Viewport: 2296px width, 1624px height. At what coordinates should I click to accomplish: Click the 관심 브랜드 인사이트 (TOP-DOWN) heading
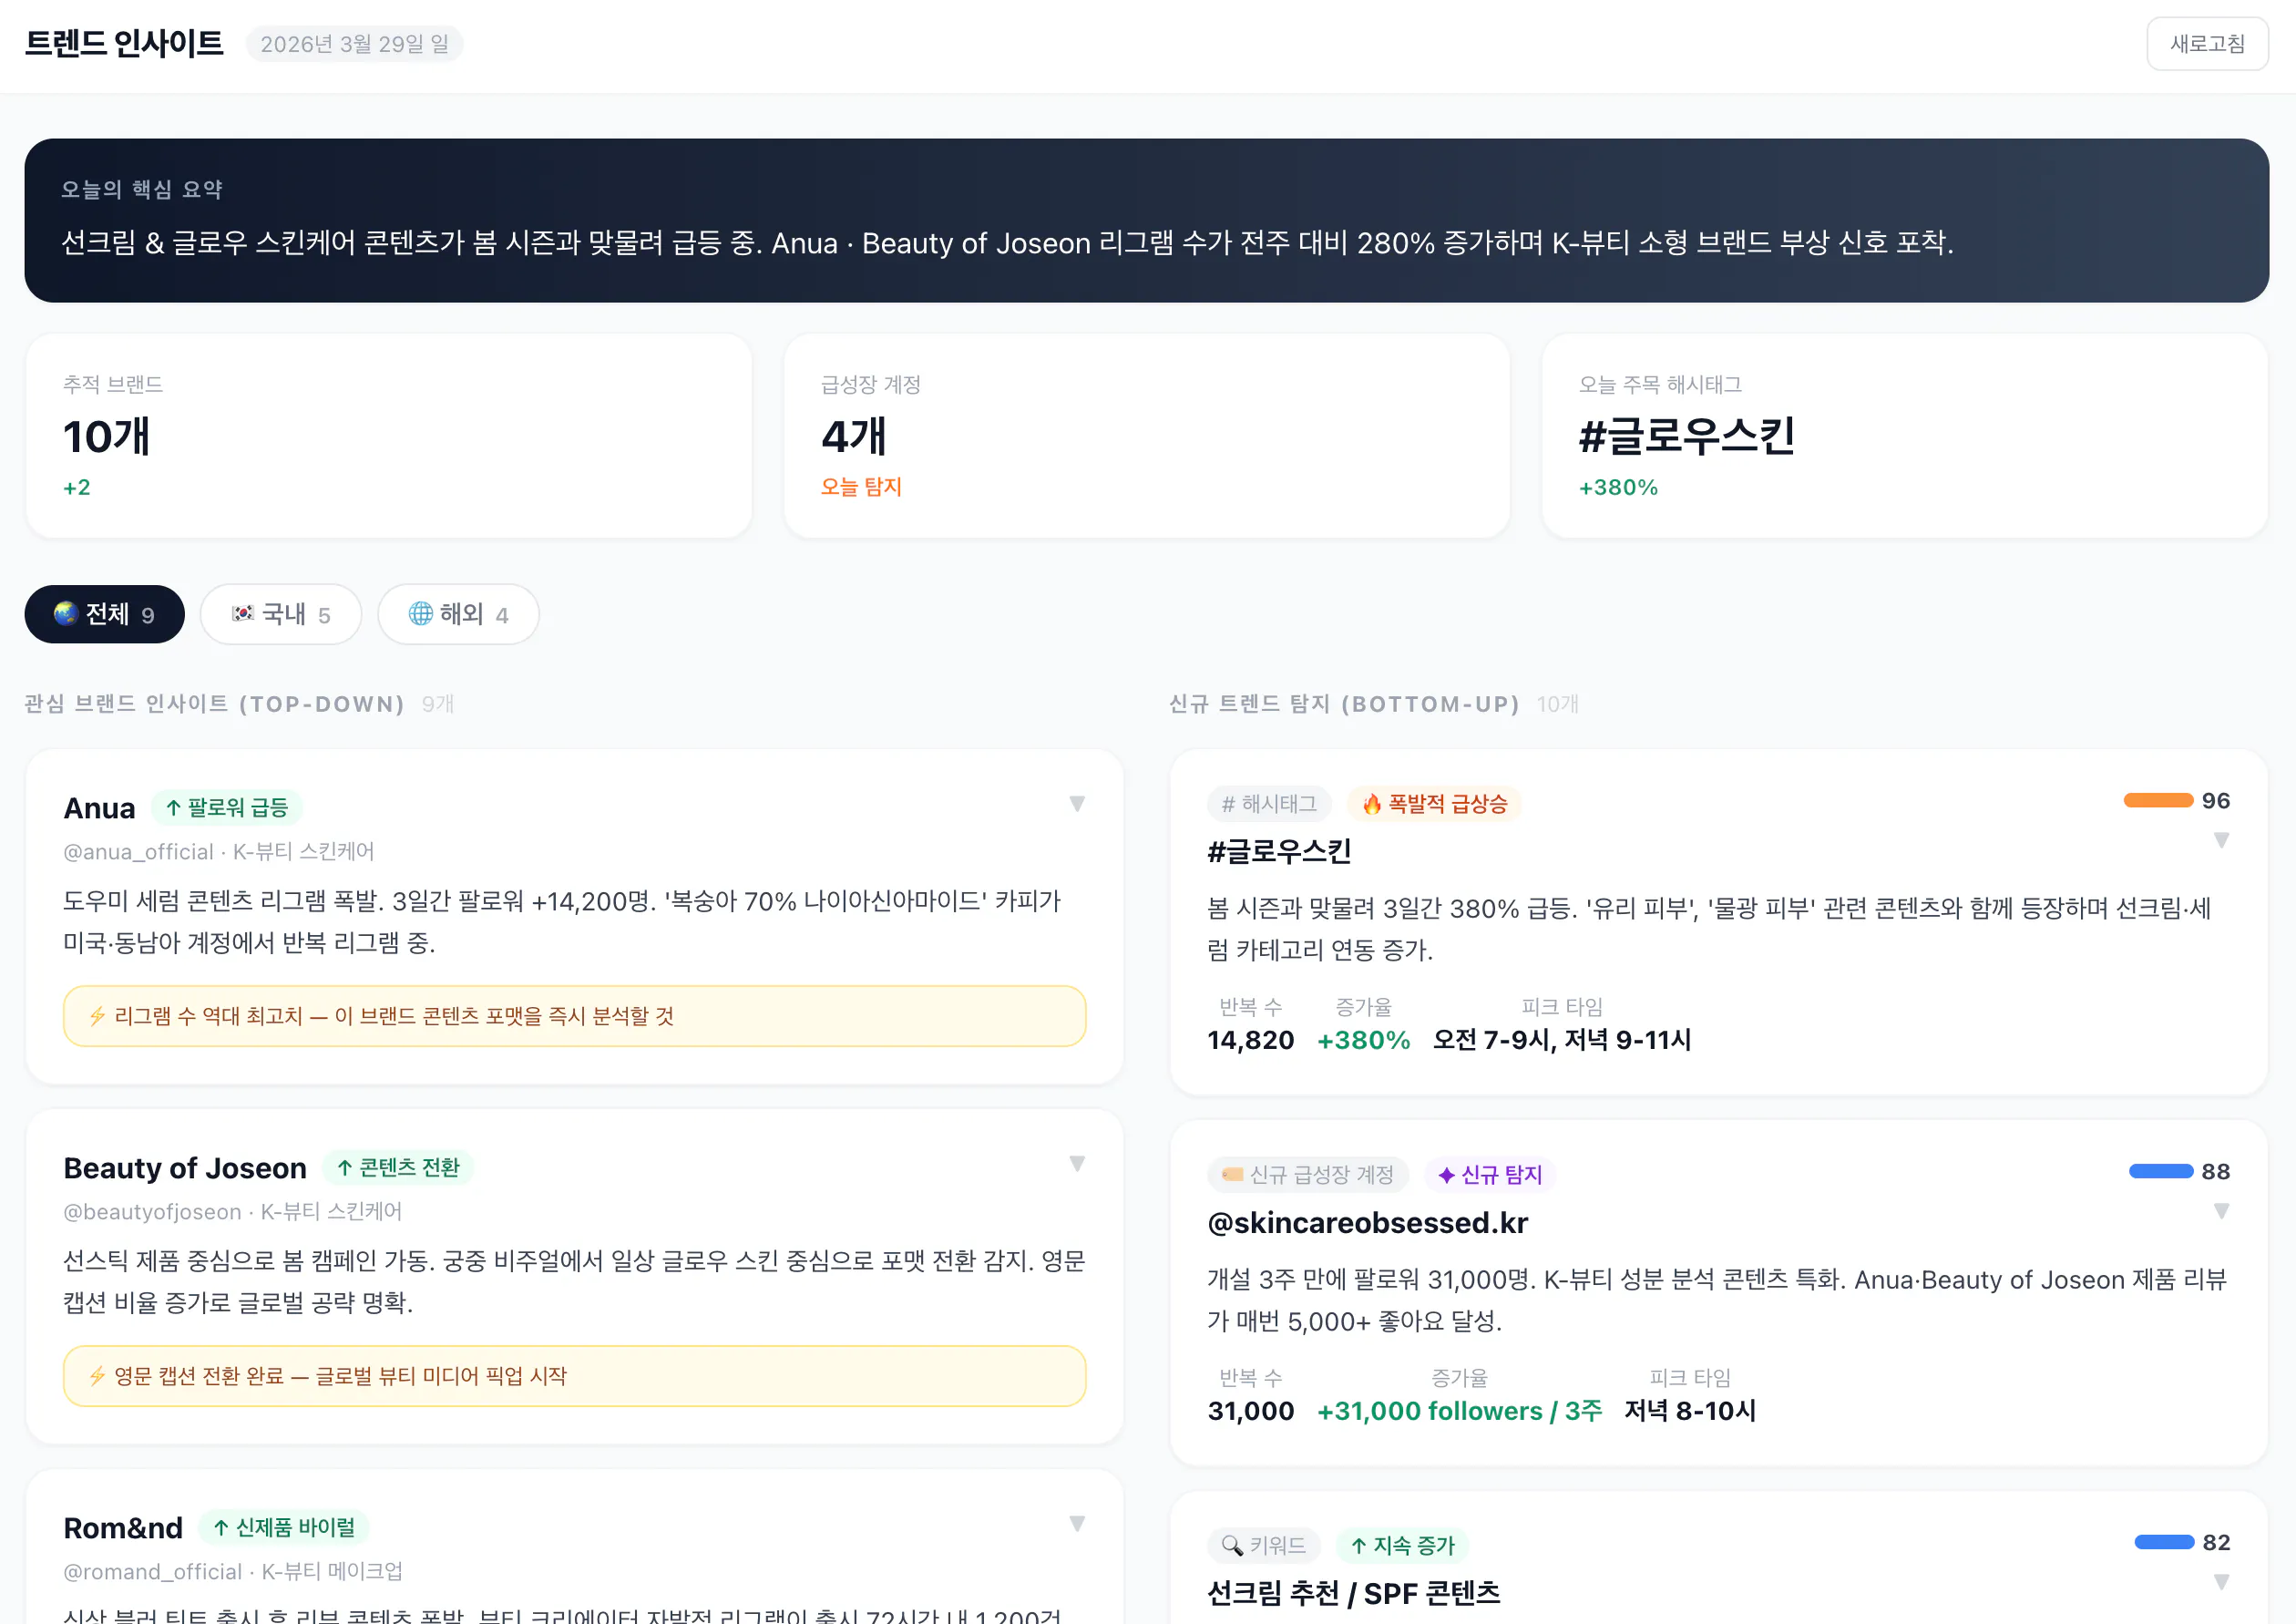215,704
